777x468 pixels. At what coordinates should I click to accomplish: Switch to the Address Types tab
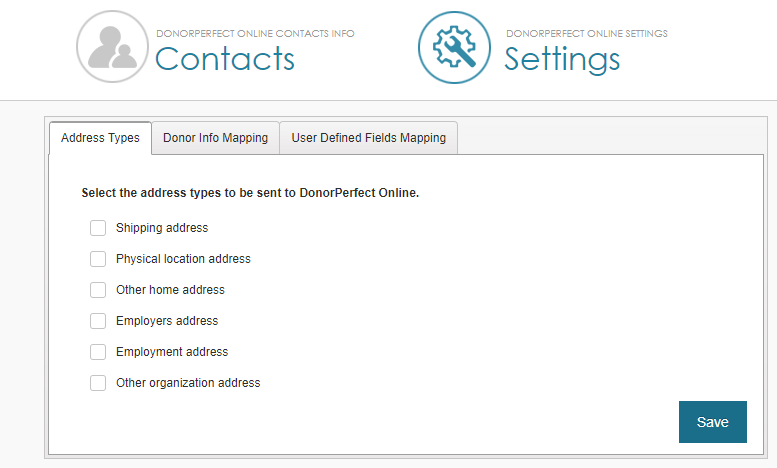pos(101,138)
